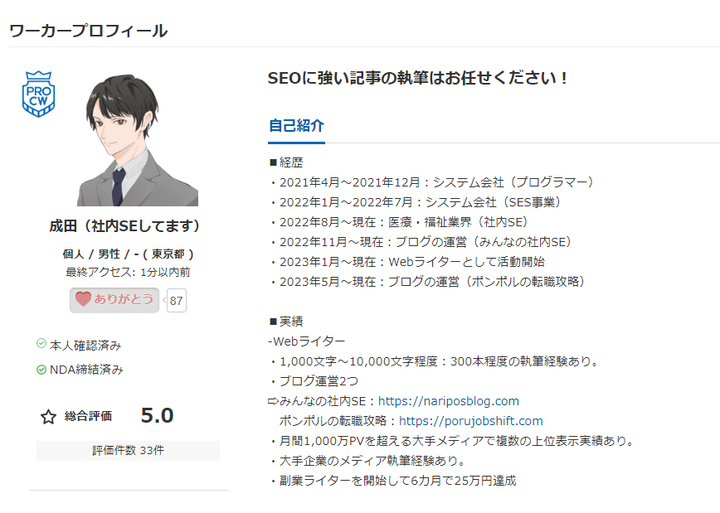Click the green check icon for 本人確認済み
This screenshot has height=513, width=720.
41,343
